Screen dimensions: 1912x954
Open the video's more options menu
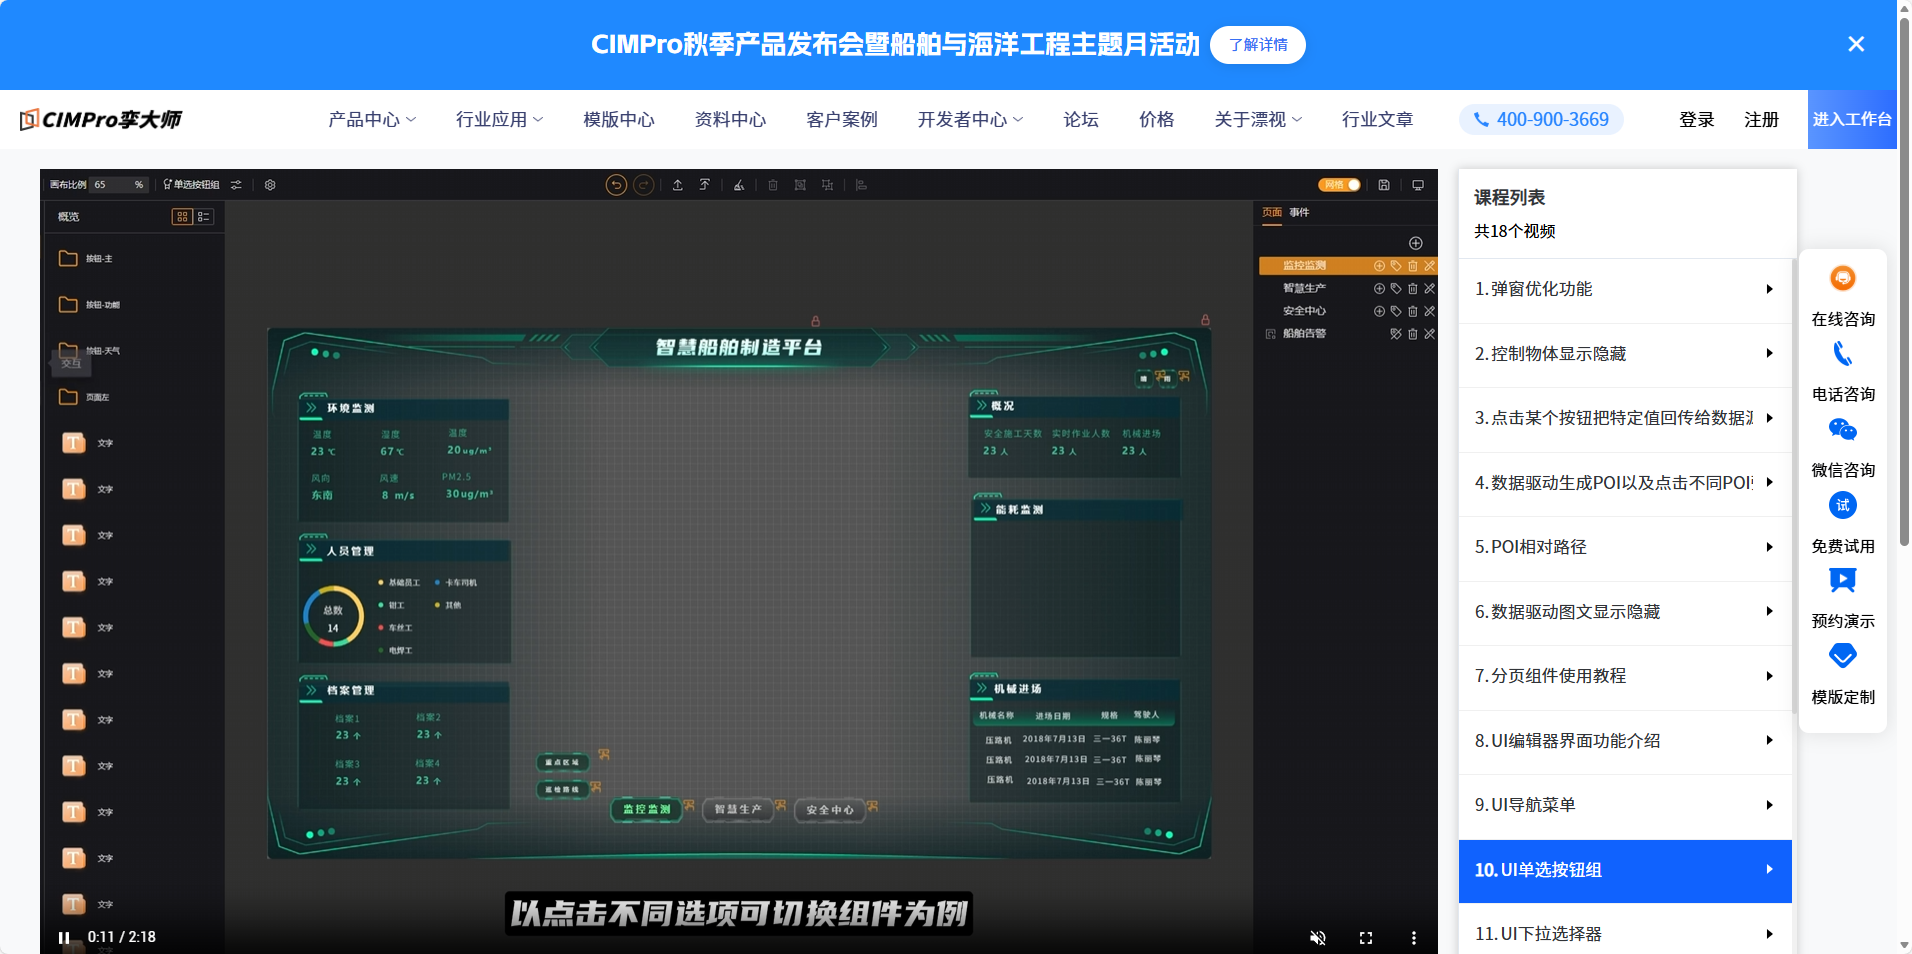click(1414, 938)
